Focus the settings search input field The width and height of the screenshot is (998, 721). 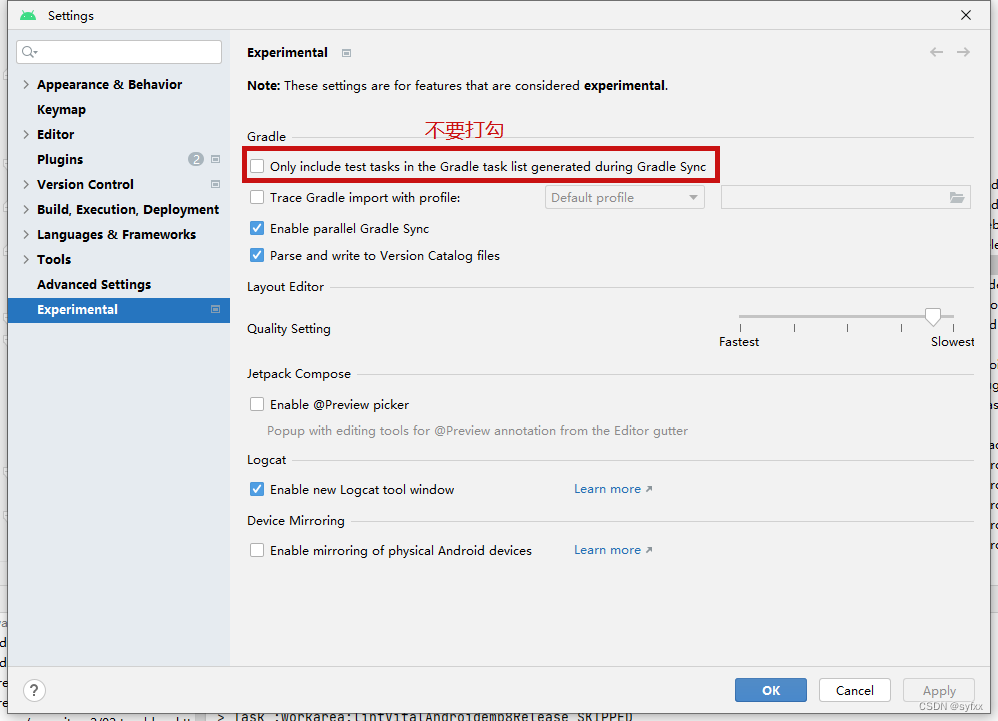point(119,52)
